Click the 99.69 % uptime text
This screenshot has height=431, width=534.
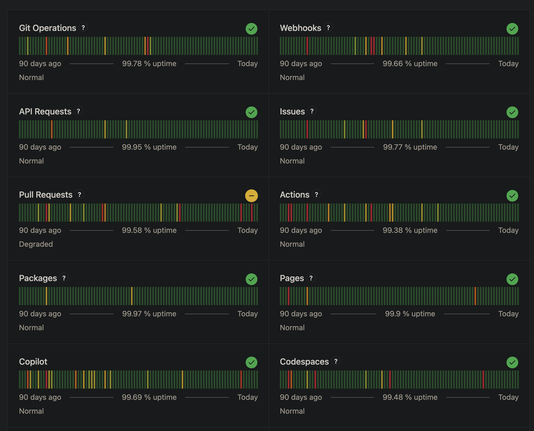click(149, 397)
